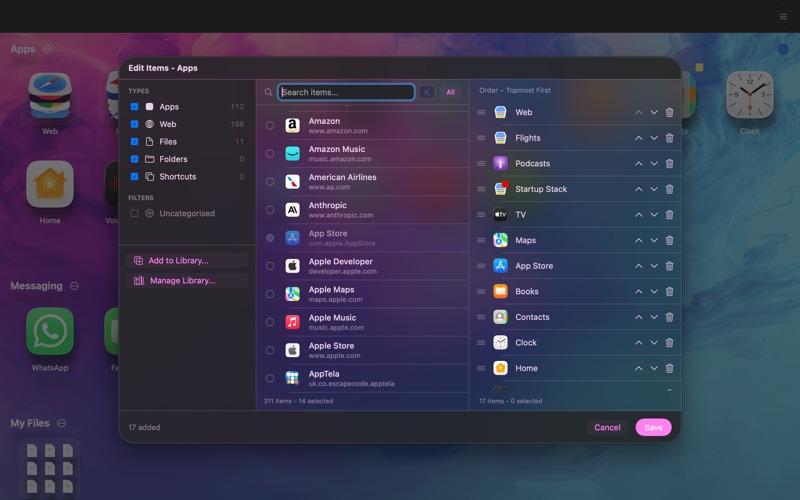
Task: Select the Apple Store radio button
Action: click(x=270, y=350)
